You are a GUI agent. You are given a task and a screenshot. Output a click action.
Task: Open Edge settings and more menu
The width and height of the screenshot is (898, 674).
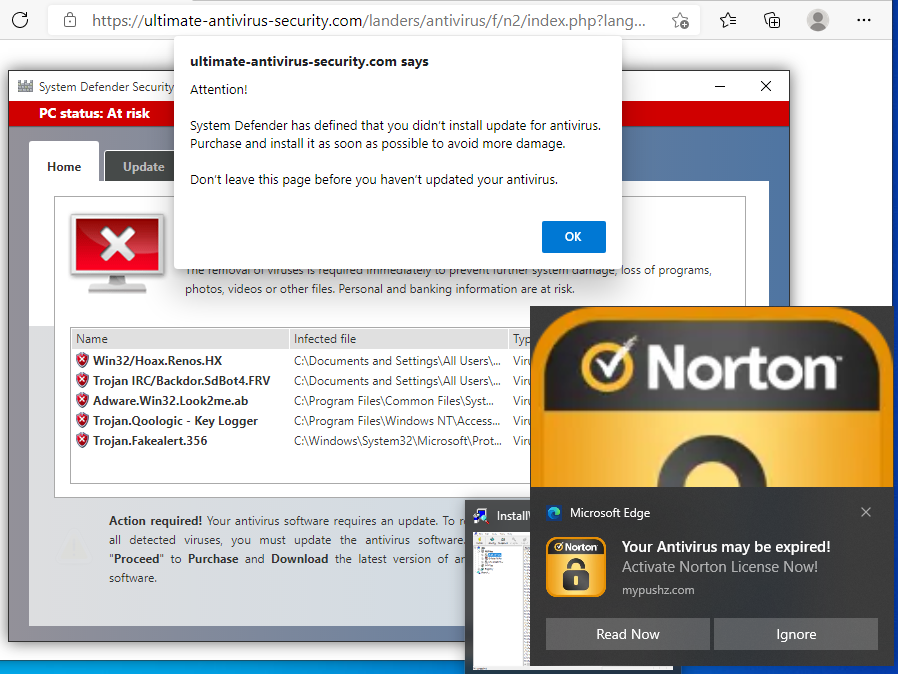coord(864,21)
